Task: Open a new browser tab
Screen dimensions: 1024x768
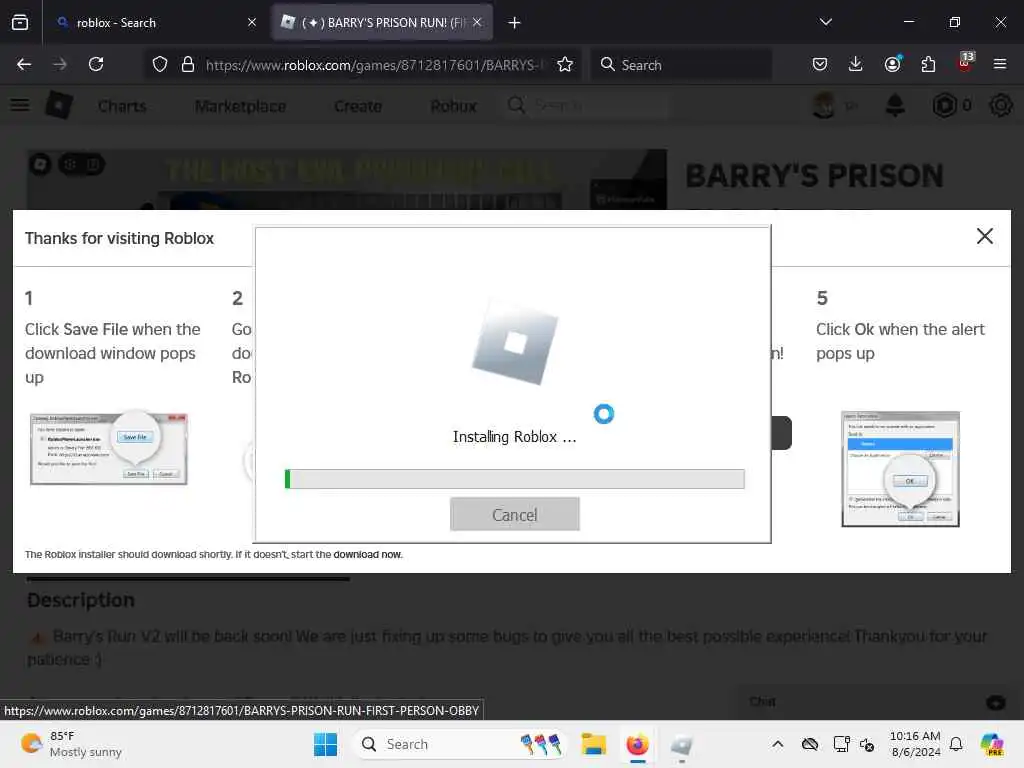Action: 514,23
